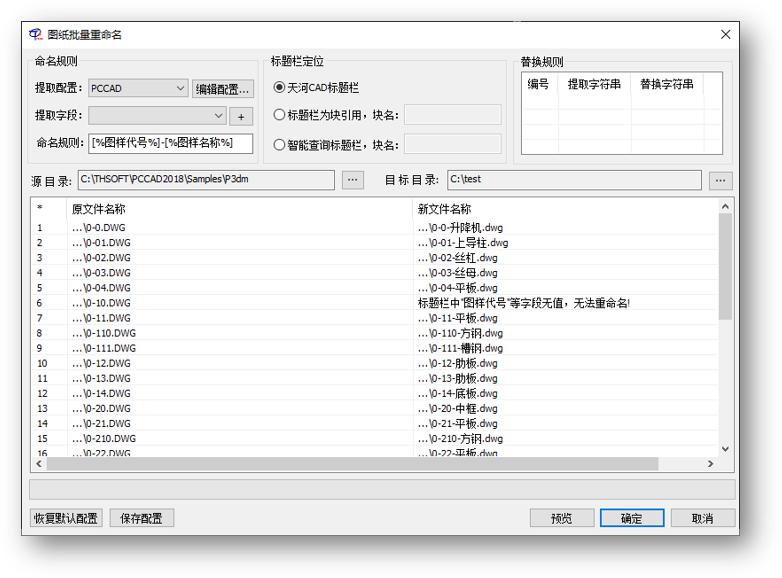Screen dimensions: 782x578
Task: Click the 编号 column header
Action: [540, 84]
